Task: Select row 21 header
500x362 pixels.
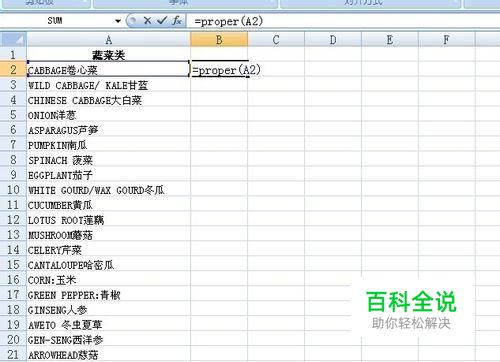Action: point(13,354)
